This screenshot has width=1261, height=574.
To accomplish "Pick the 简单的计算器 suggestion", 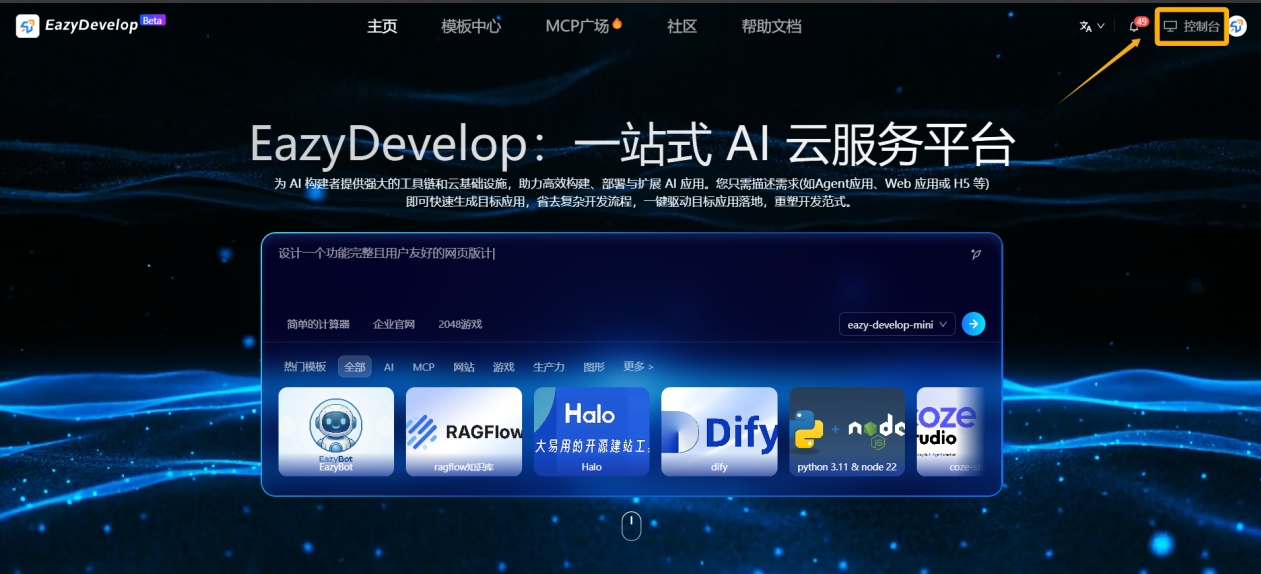I will click(318, 324).
